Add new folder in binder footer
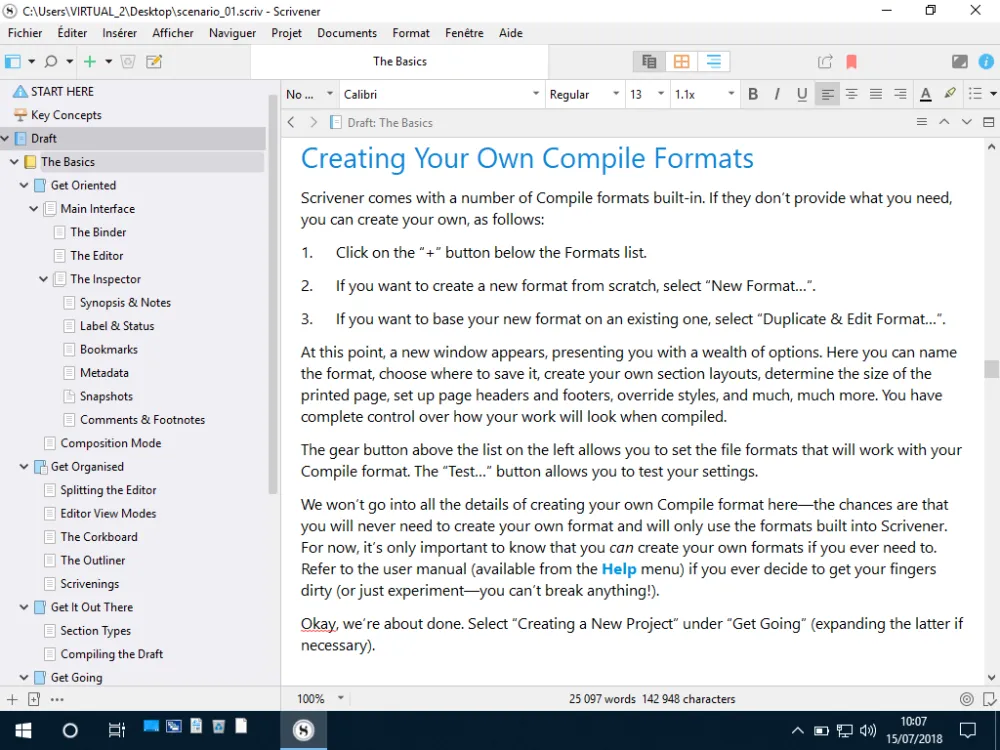The height and width of the screenshot is (750, 1000). pyautogui.click(x=34, y=700)
